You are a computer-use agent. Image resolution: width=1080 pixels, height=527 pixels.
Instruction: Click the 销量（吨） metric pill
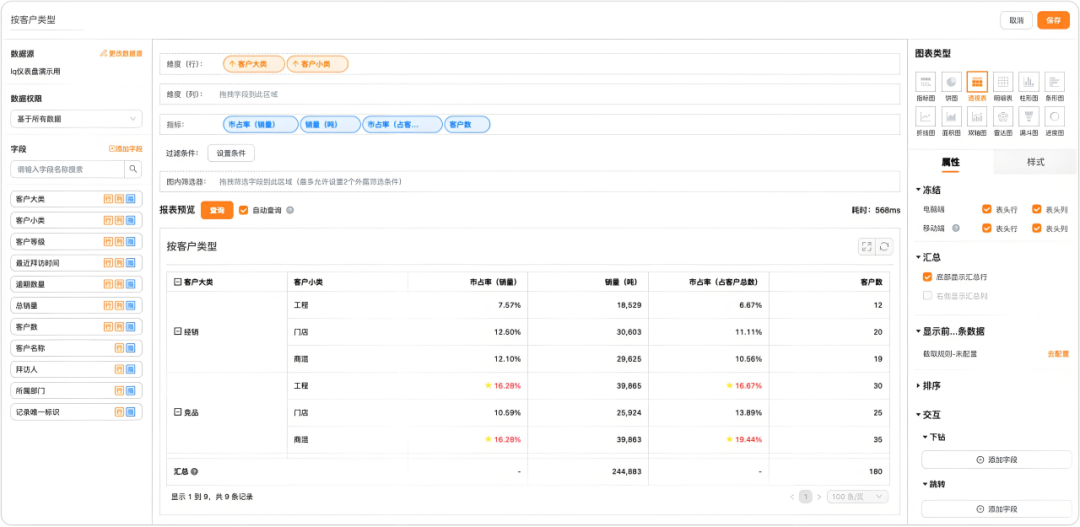tap(331, 125)
